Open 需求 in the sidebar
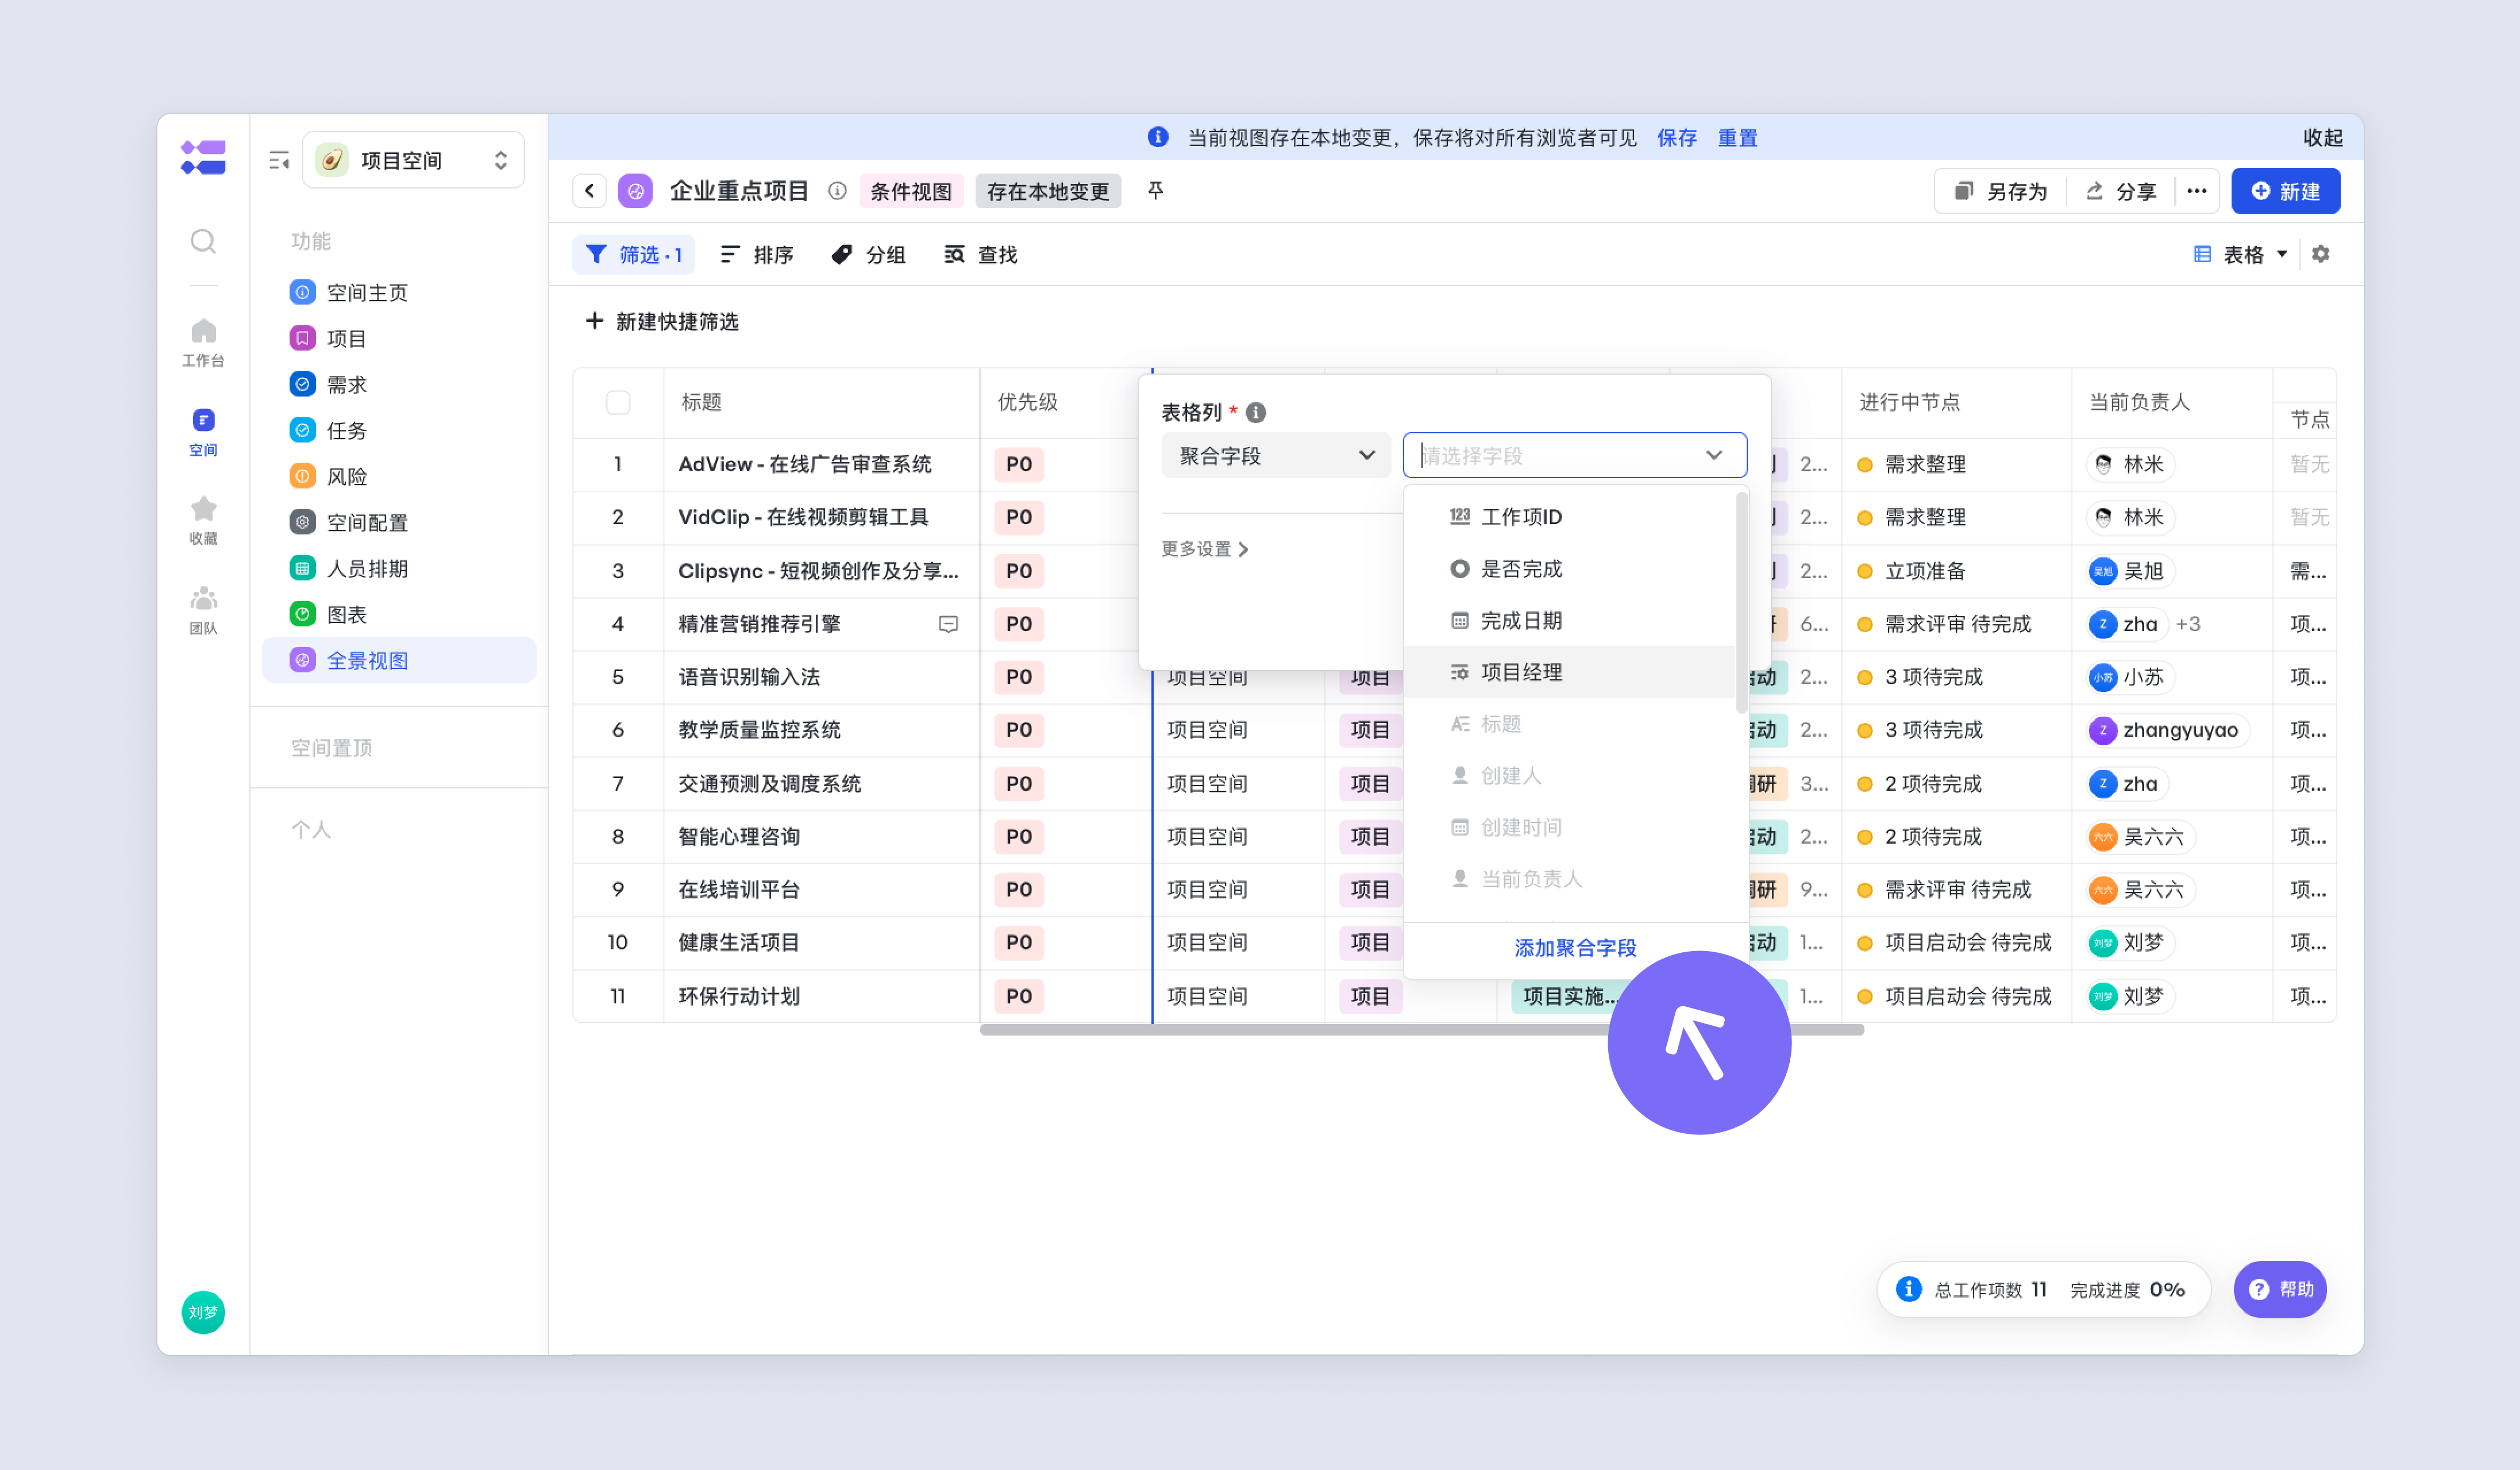 pos(398,384)
